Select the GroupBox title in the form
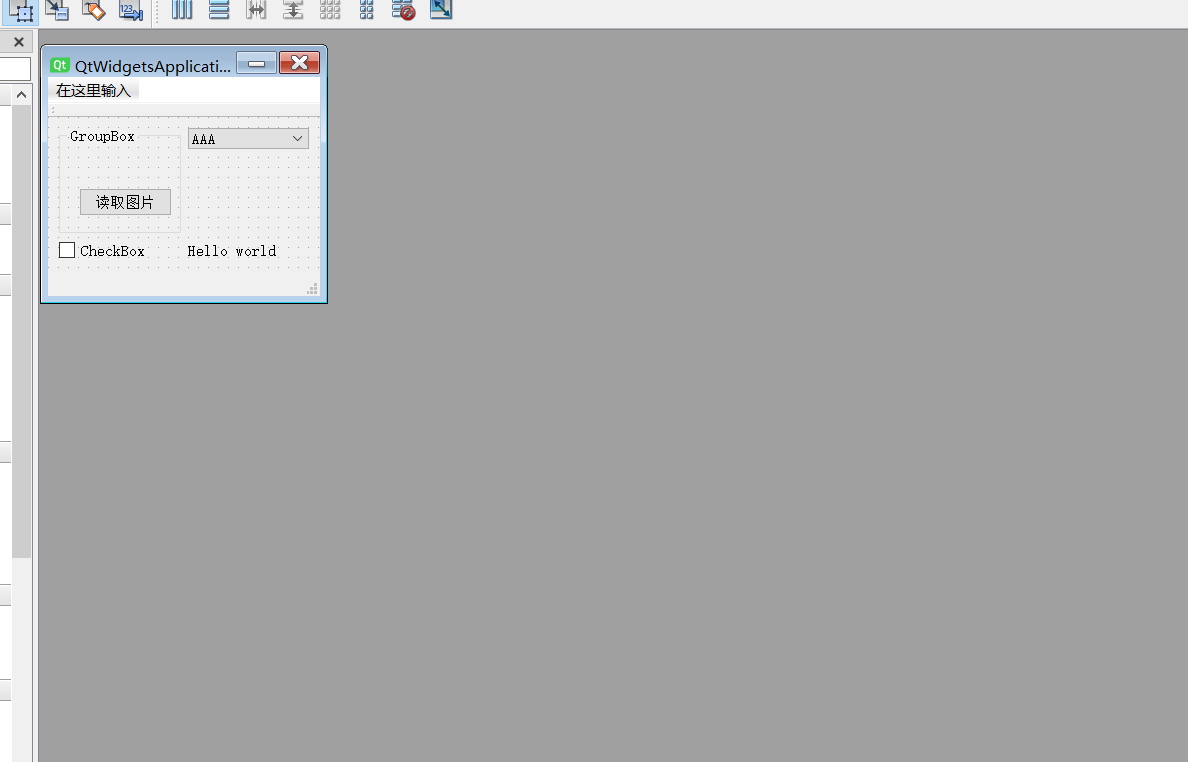 [102, 136]
